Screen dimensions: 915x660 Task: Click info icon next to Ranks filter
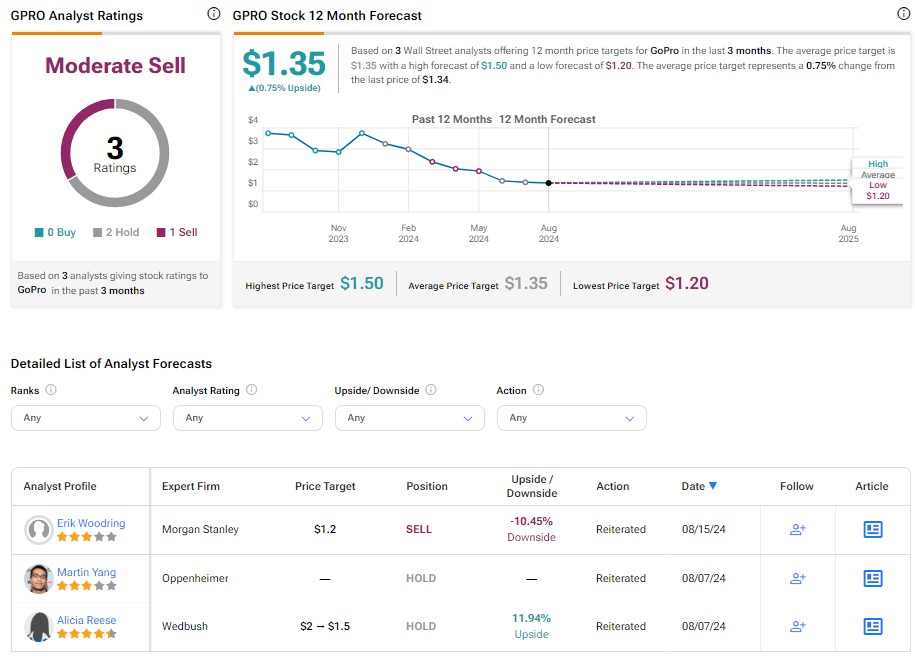(x=51, y=390)
